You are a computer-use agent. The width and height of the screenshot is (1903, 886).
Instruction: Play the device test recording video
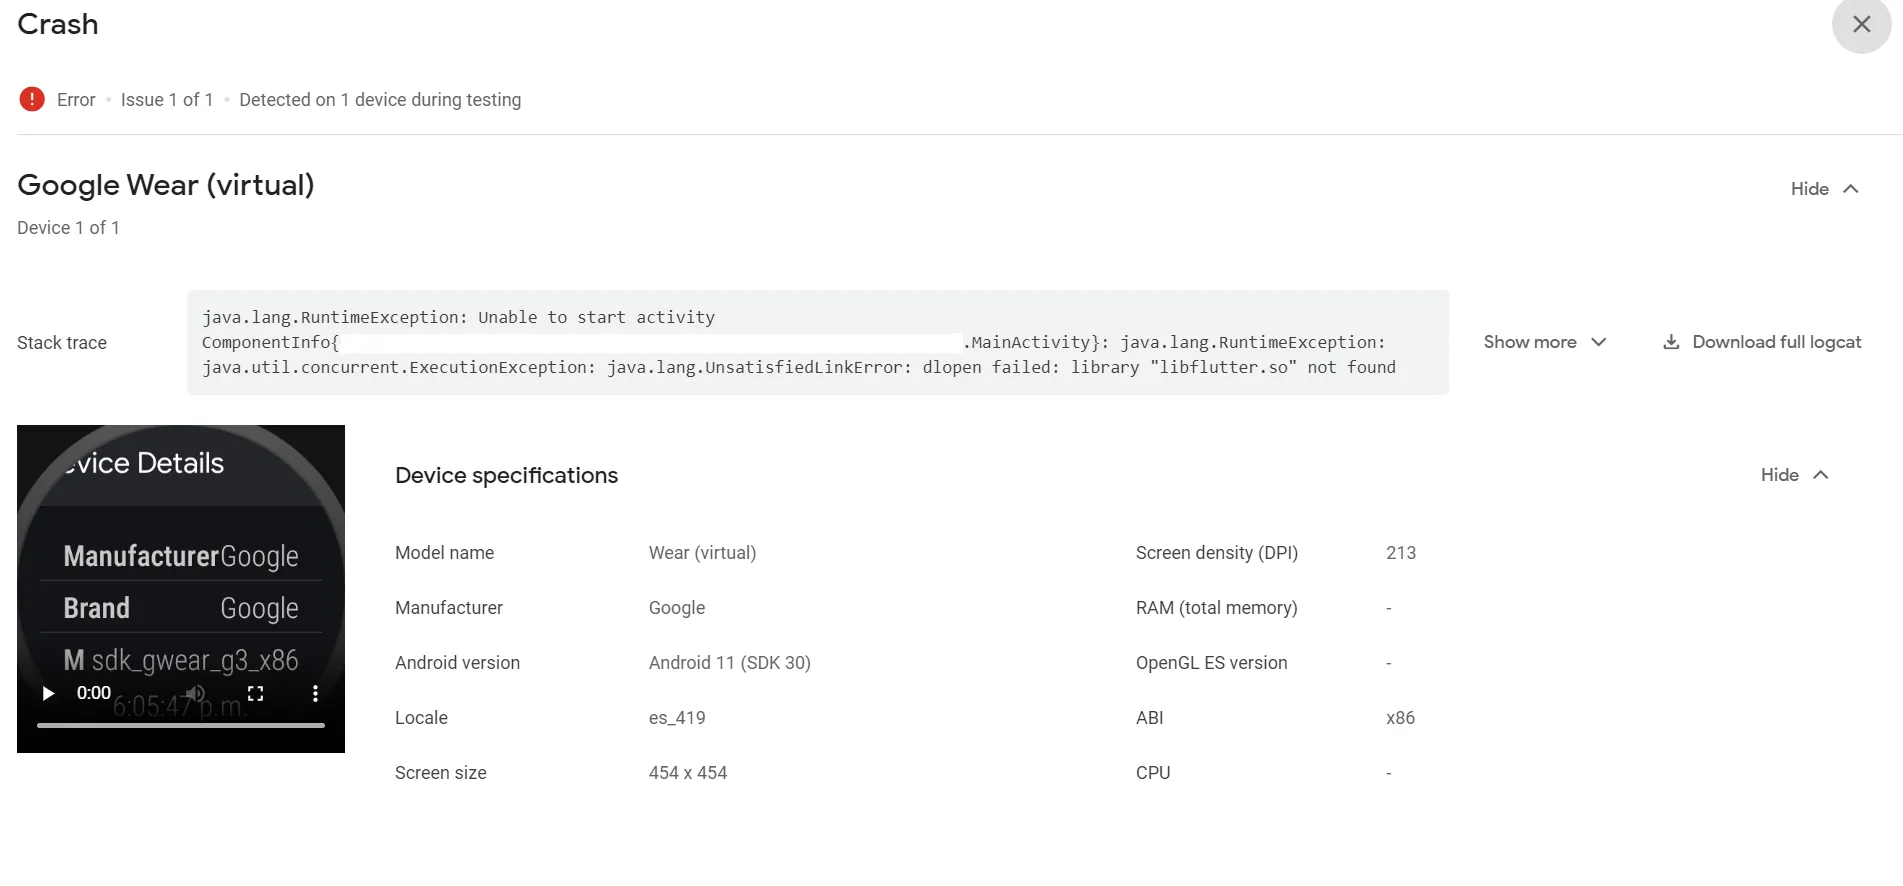point(47,693)
